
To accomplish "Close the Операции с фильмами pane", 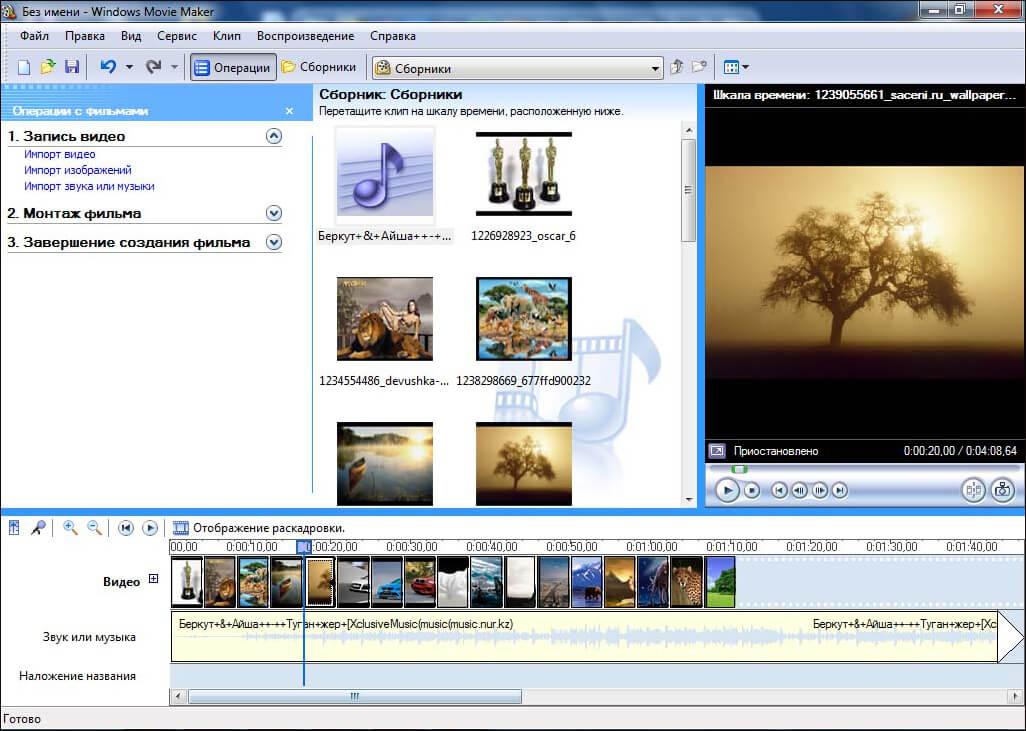I will [x=289, y=111].
